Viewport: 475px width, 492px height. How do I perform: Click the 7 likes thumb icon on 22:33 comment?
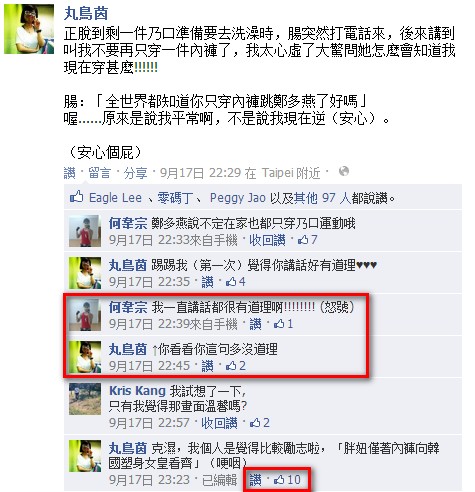pyautogui.click(x=303, y=240)
